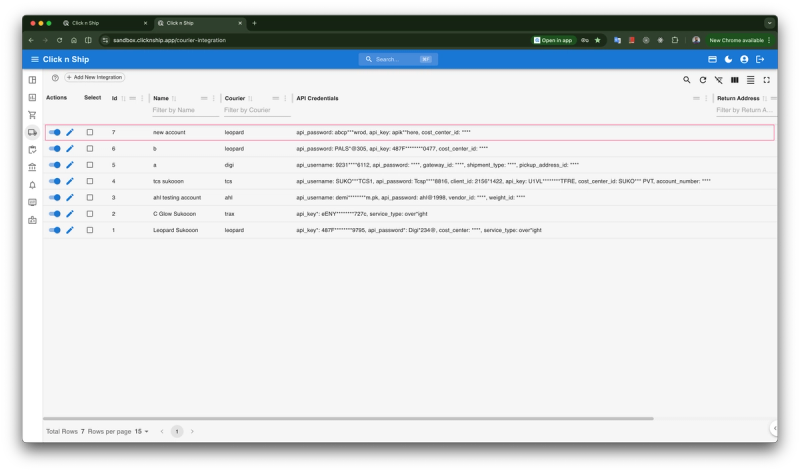Click the logout icon in header
This screenshot has height=472, width=800.
pyautogui.click(x=760, y=59)
